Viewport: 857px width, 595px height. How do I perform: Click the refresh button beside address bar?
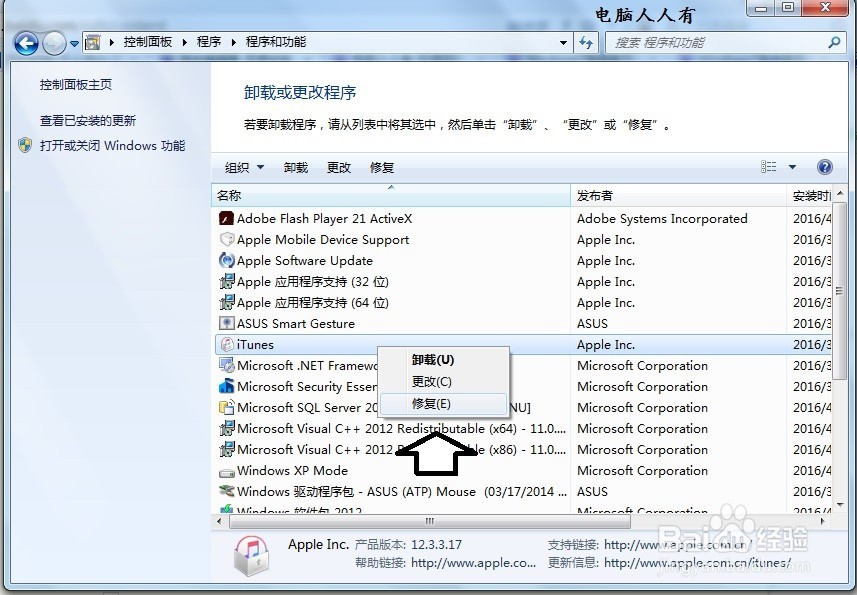tap(586, 42)
